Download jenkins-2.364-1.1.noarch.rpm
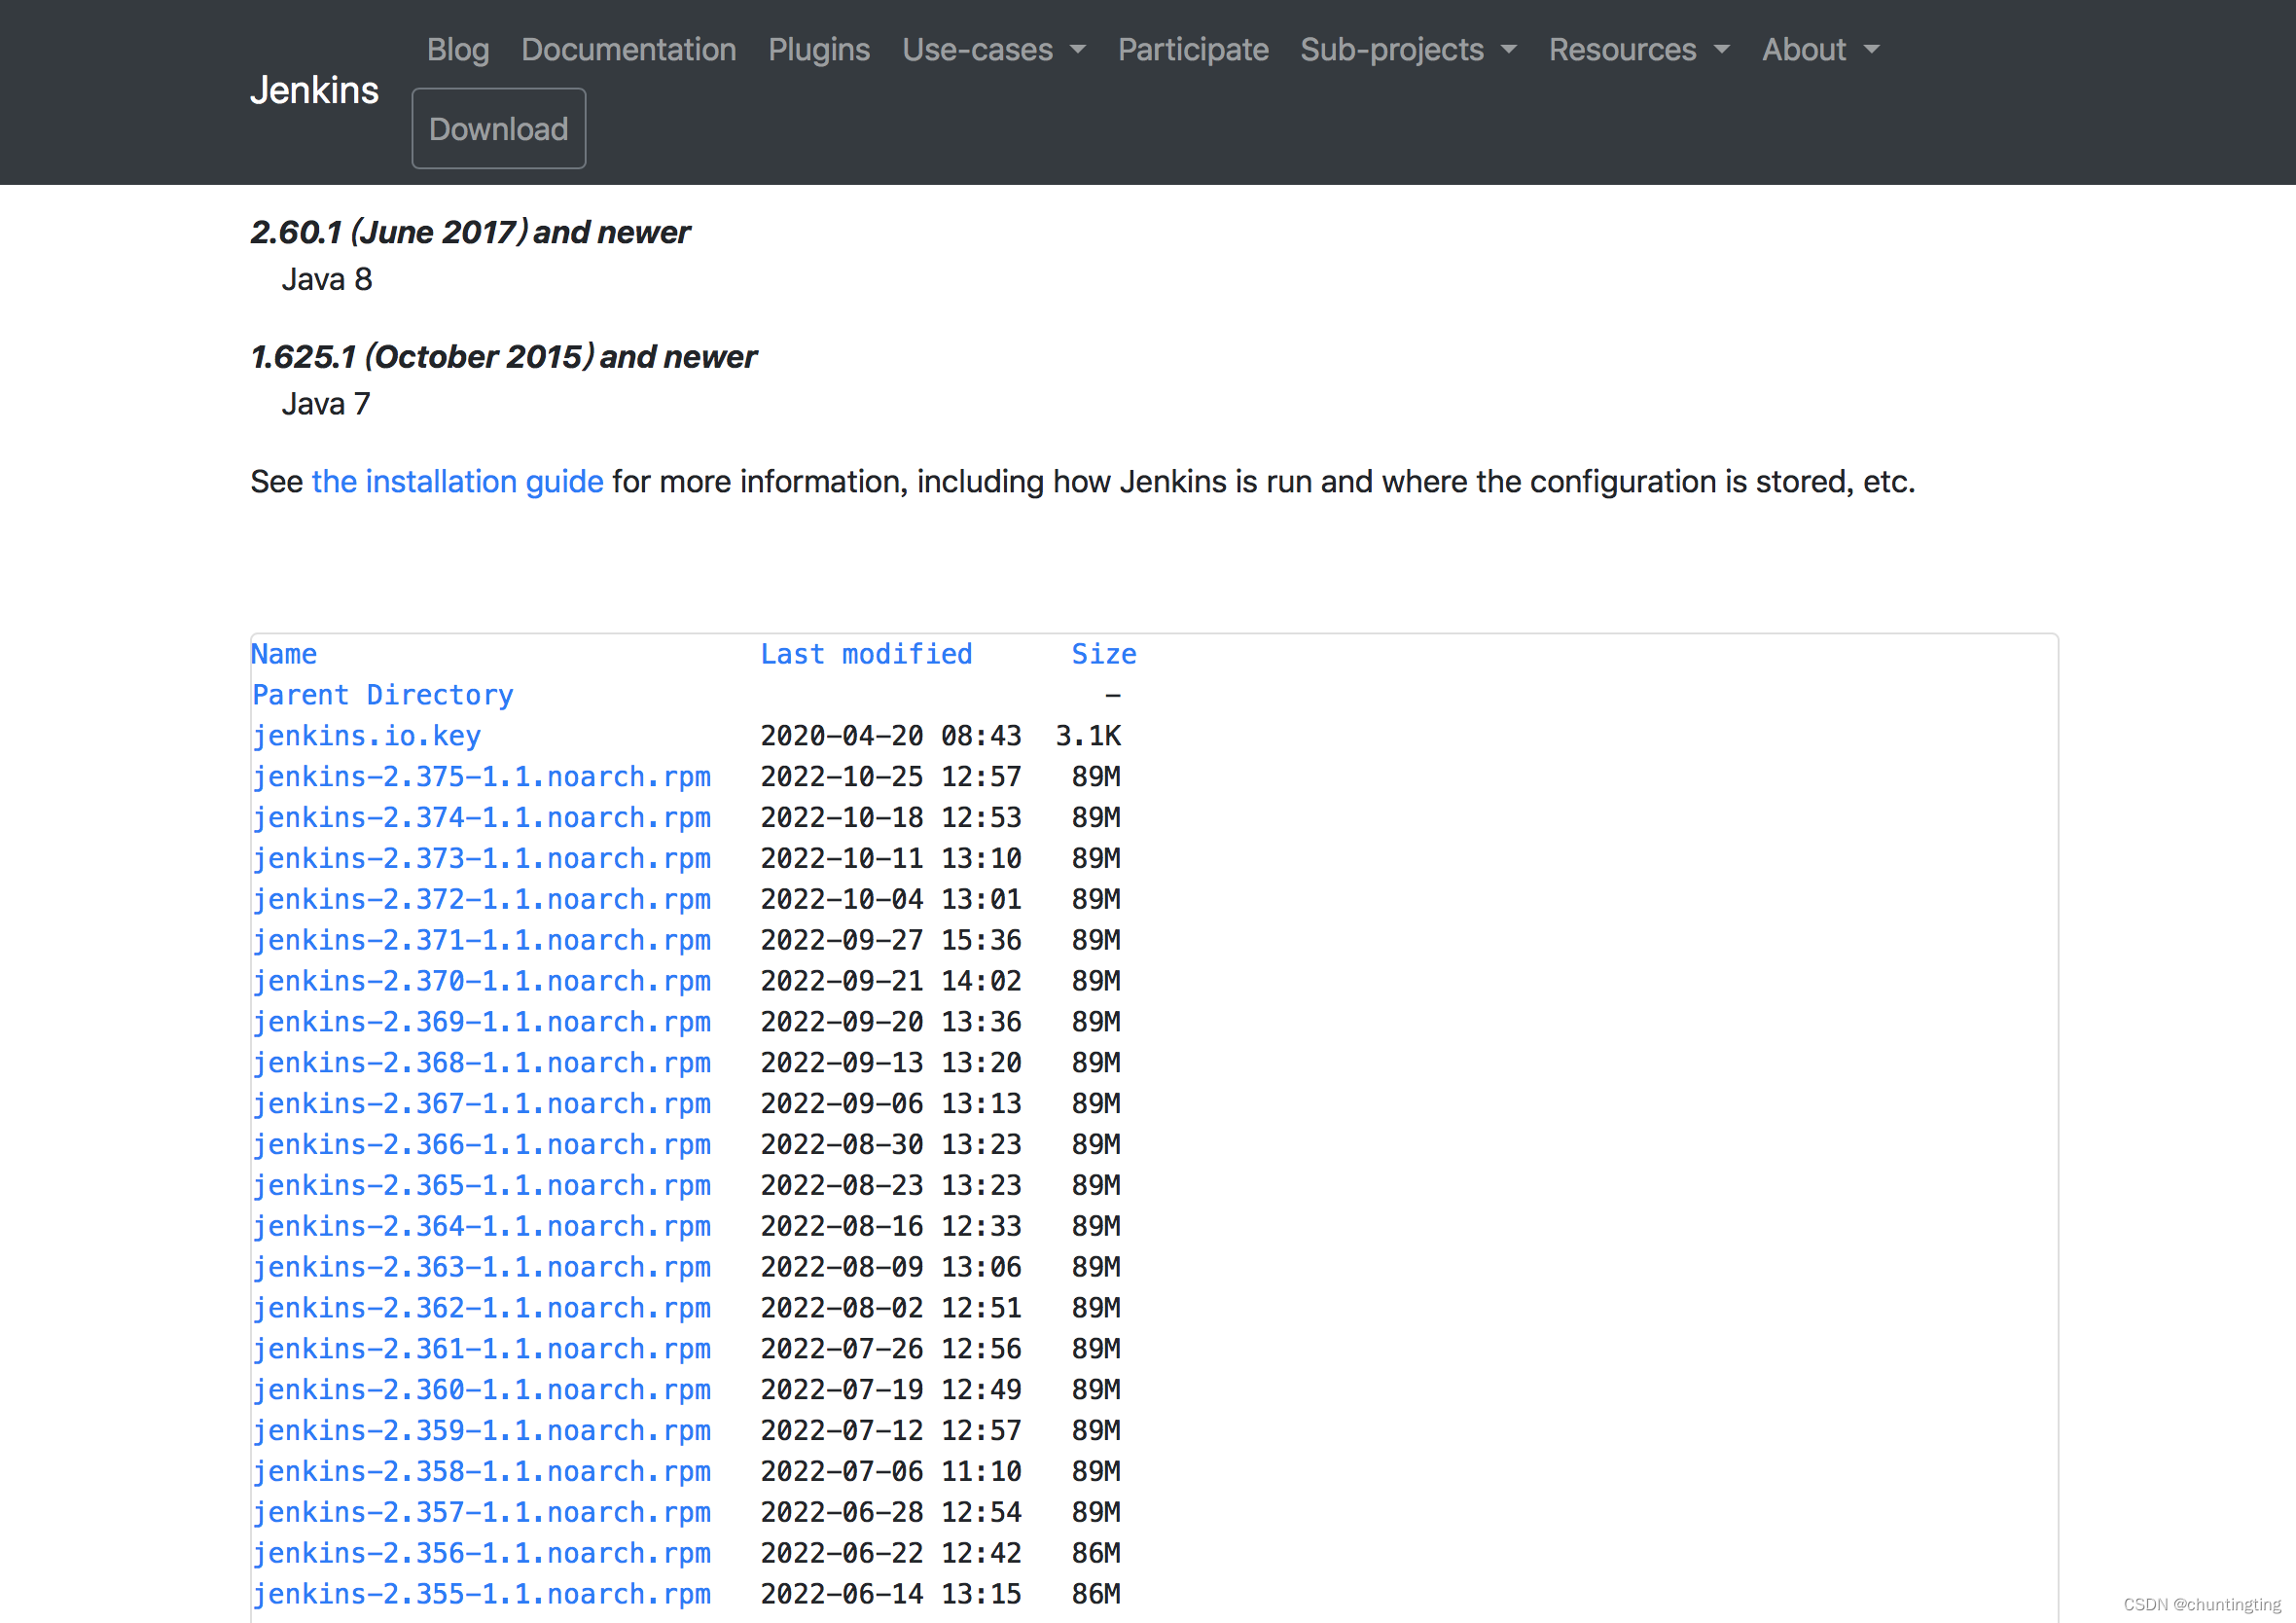This screenshot has width=2296, height=1623. [x=481, y=1227]
